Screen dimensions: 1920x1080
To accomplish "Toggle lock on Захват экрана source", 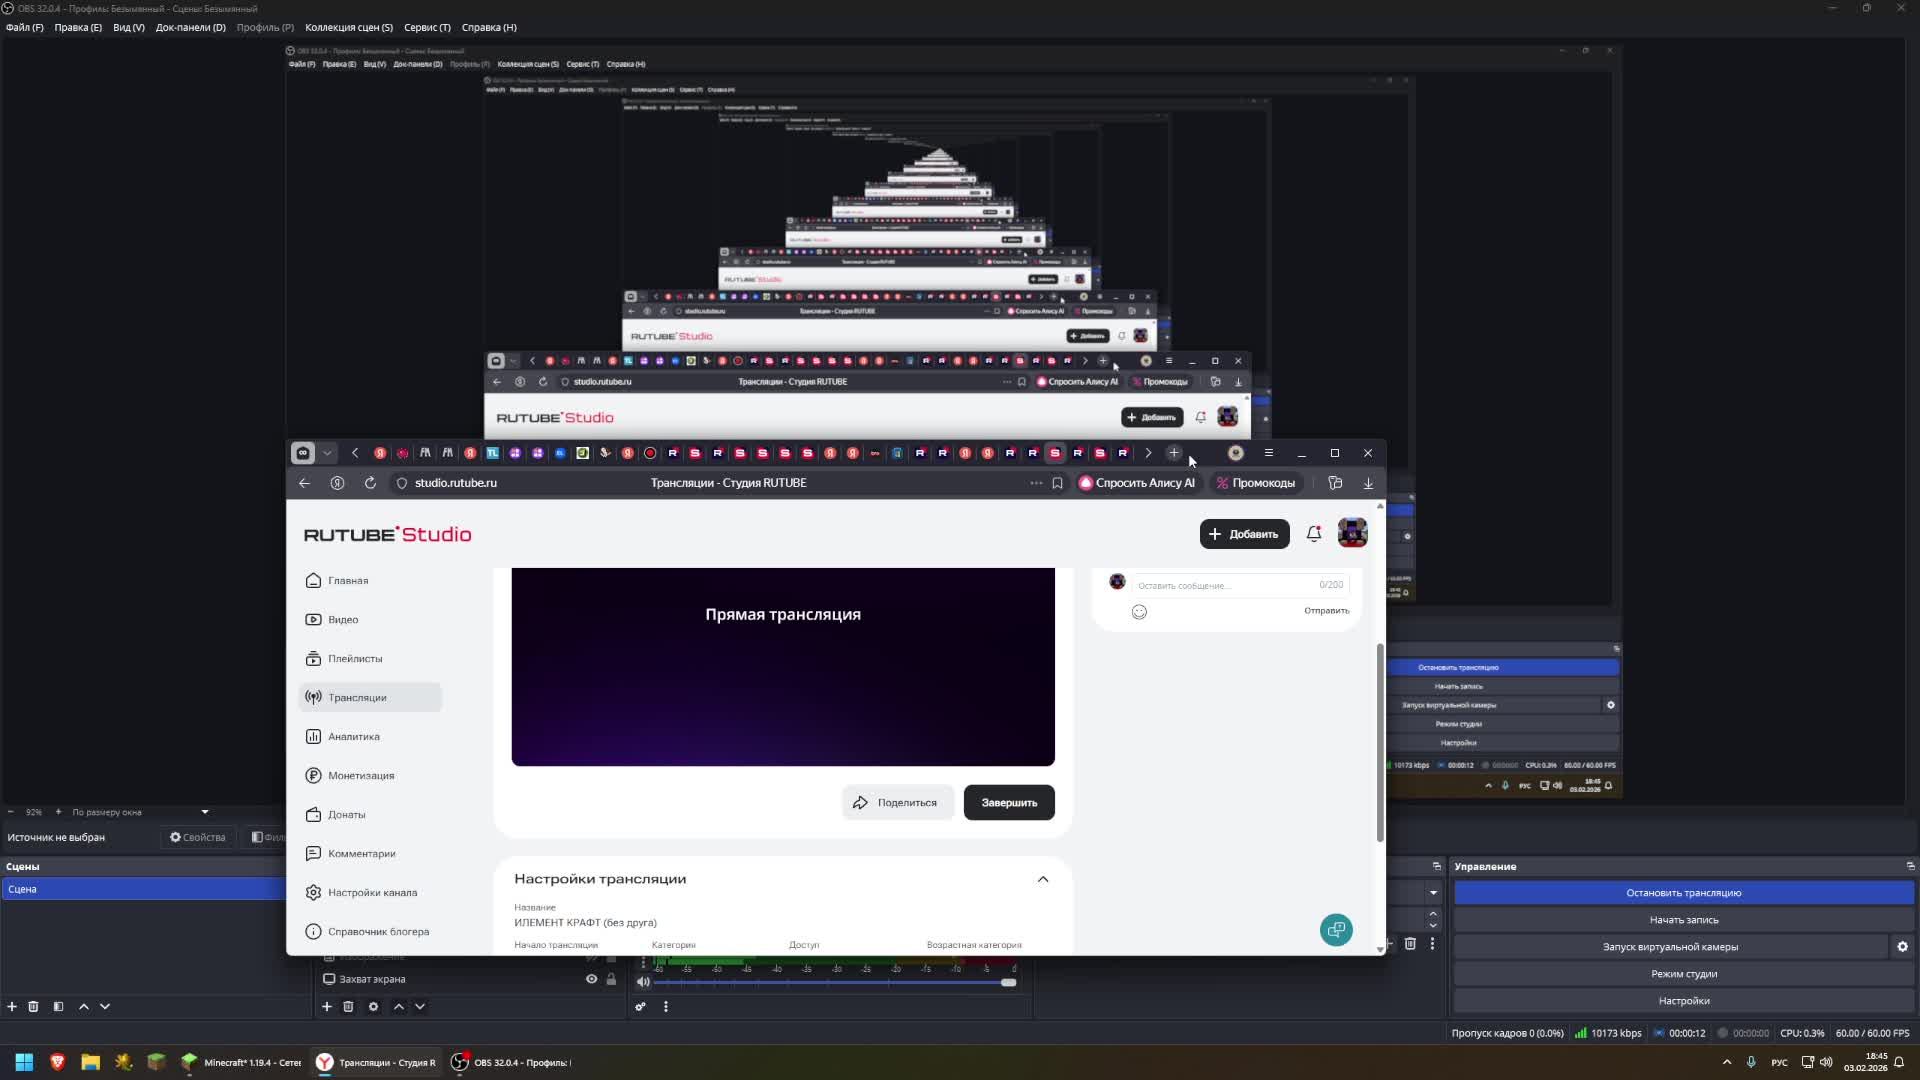I will (x=611, y=979).
